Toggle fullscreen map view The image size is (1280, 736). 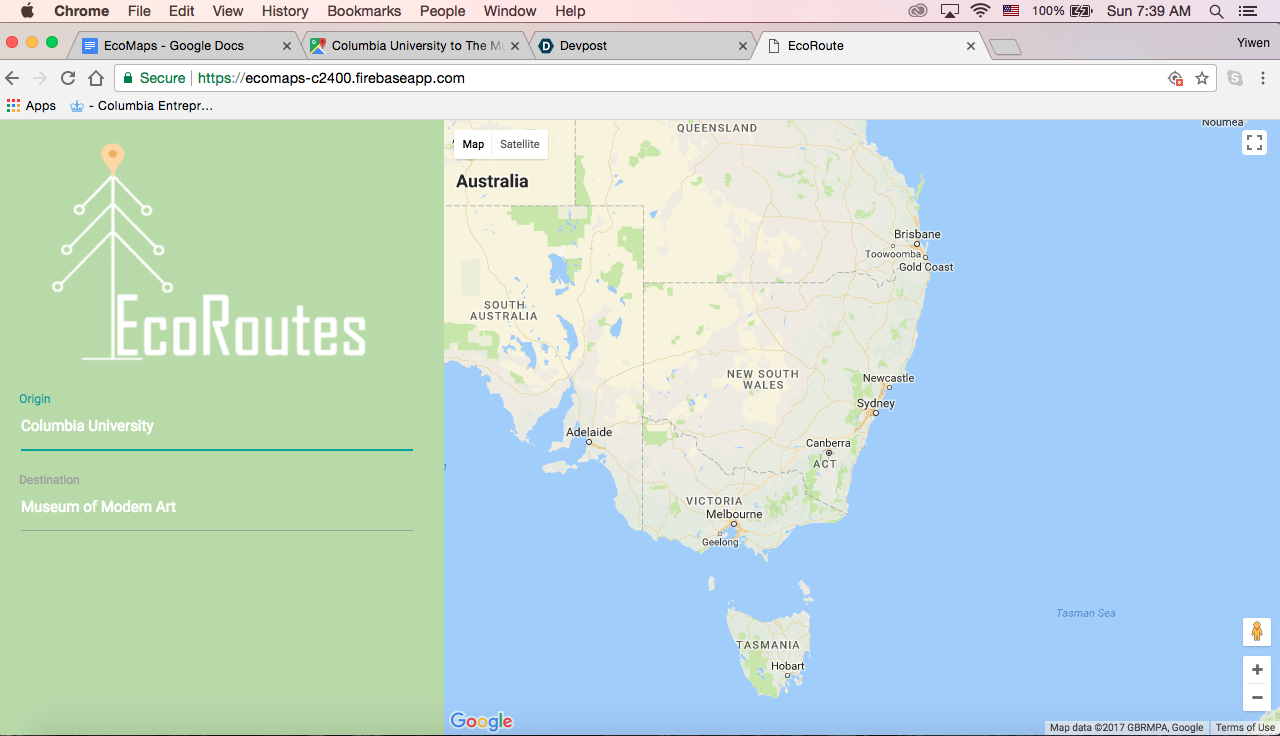[1255, 142]
